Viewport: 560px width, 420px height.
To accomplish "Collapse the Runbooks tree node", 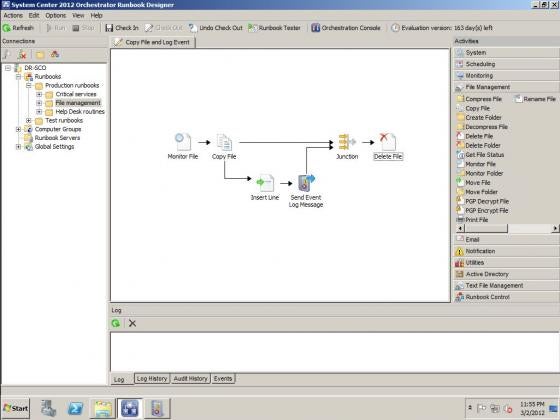I will 18,77.
